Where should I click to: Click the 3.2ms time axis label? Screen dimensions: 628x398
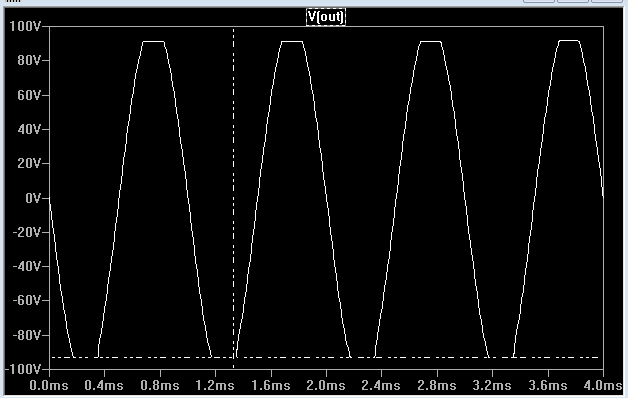(492, 386)
